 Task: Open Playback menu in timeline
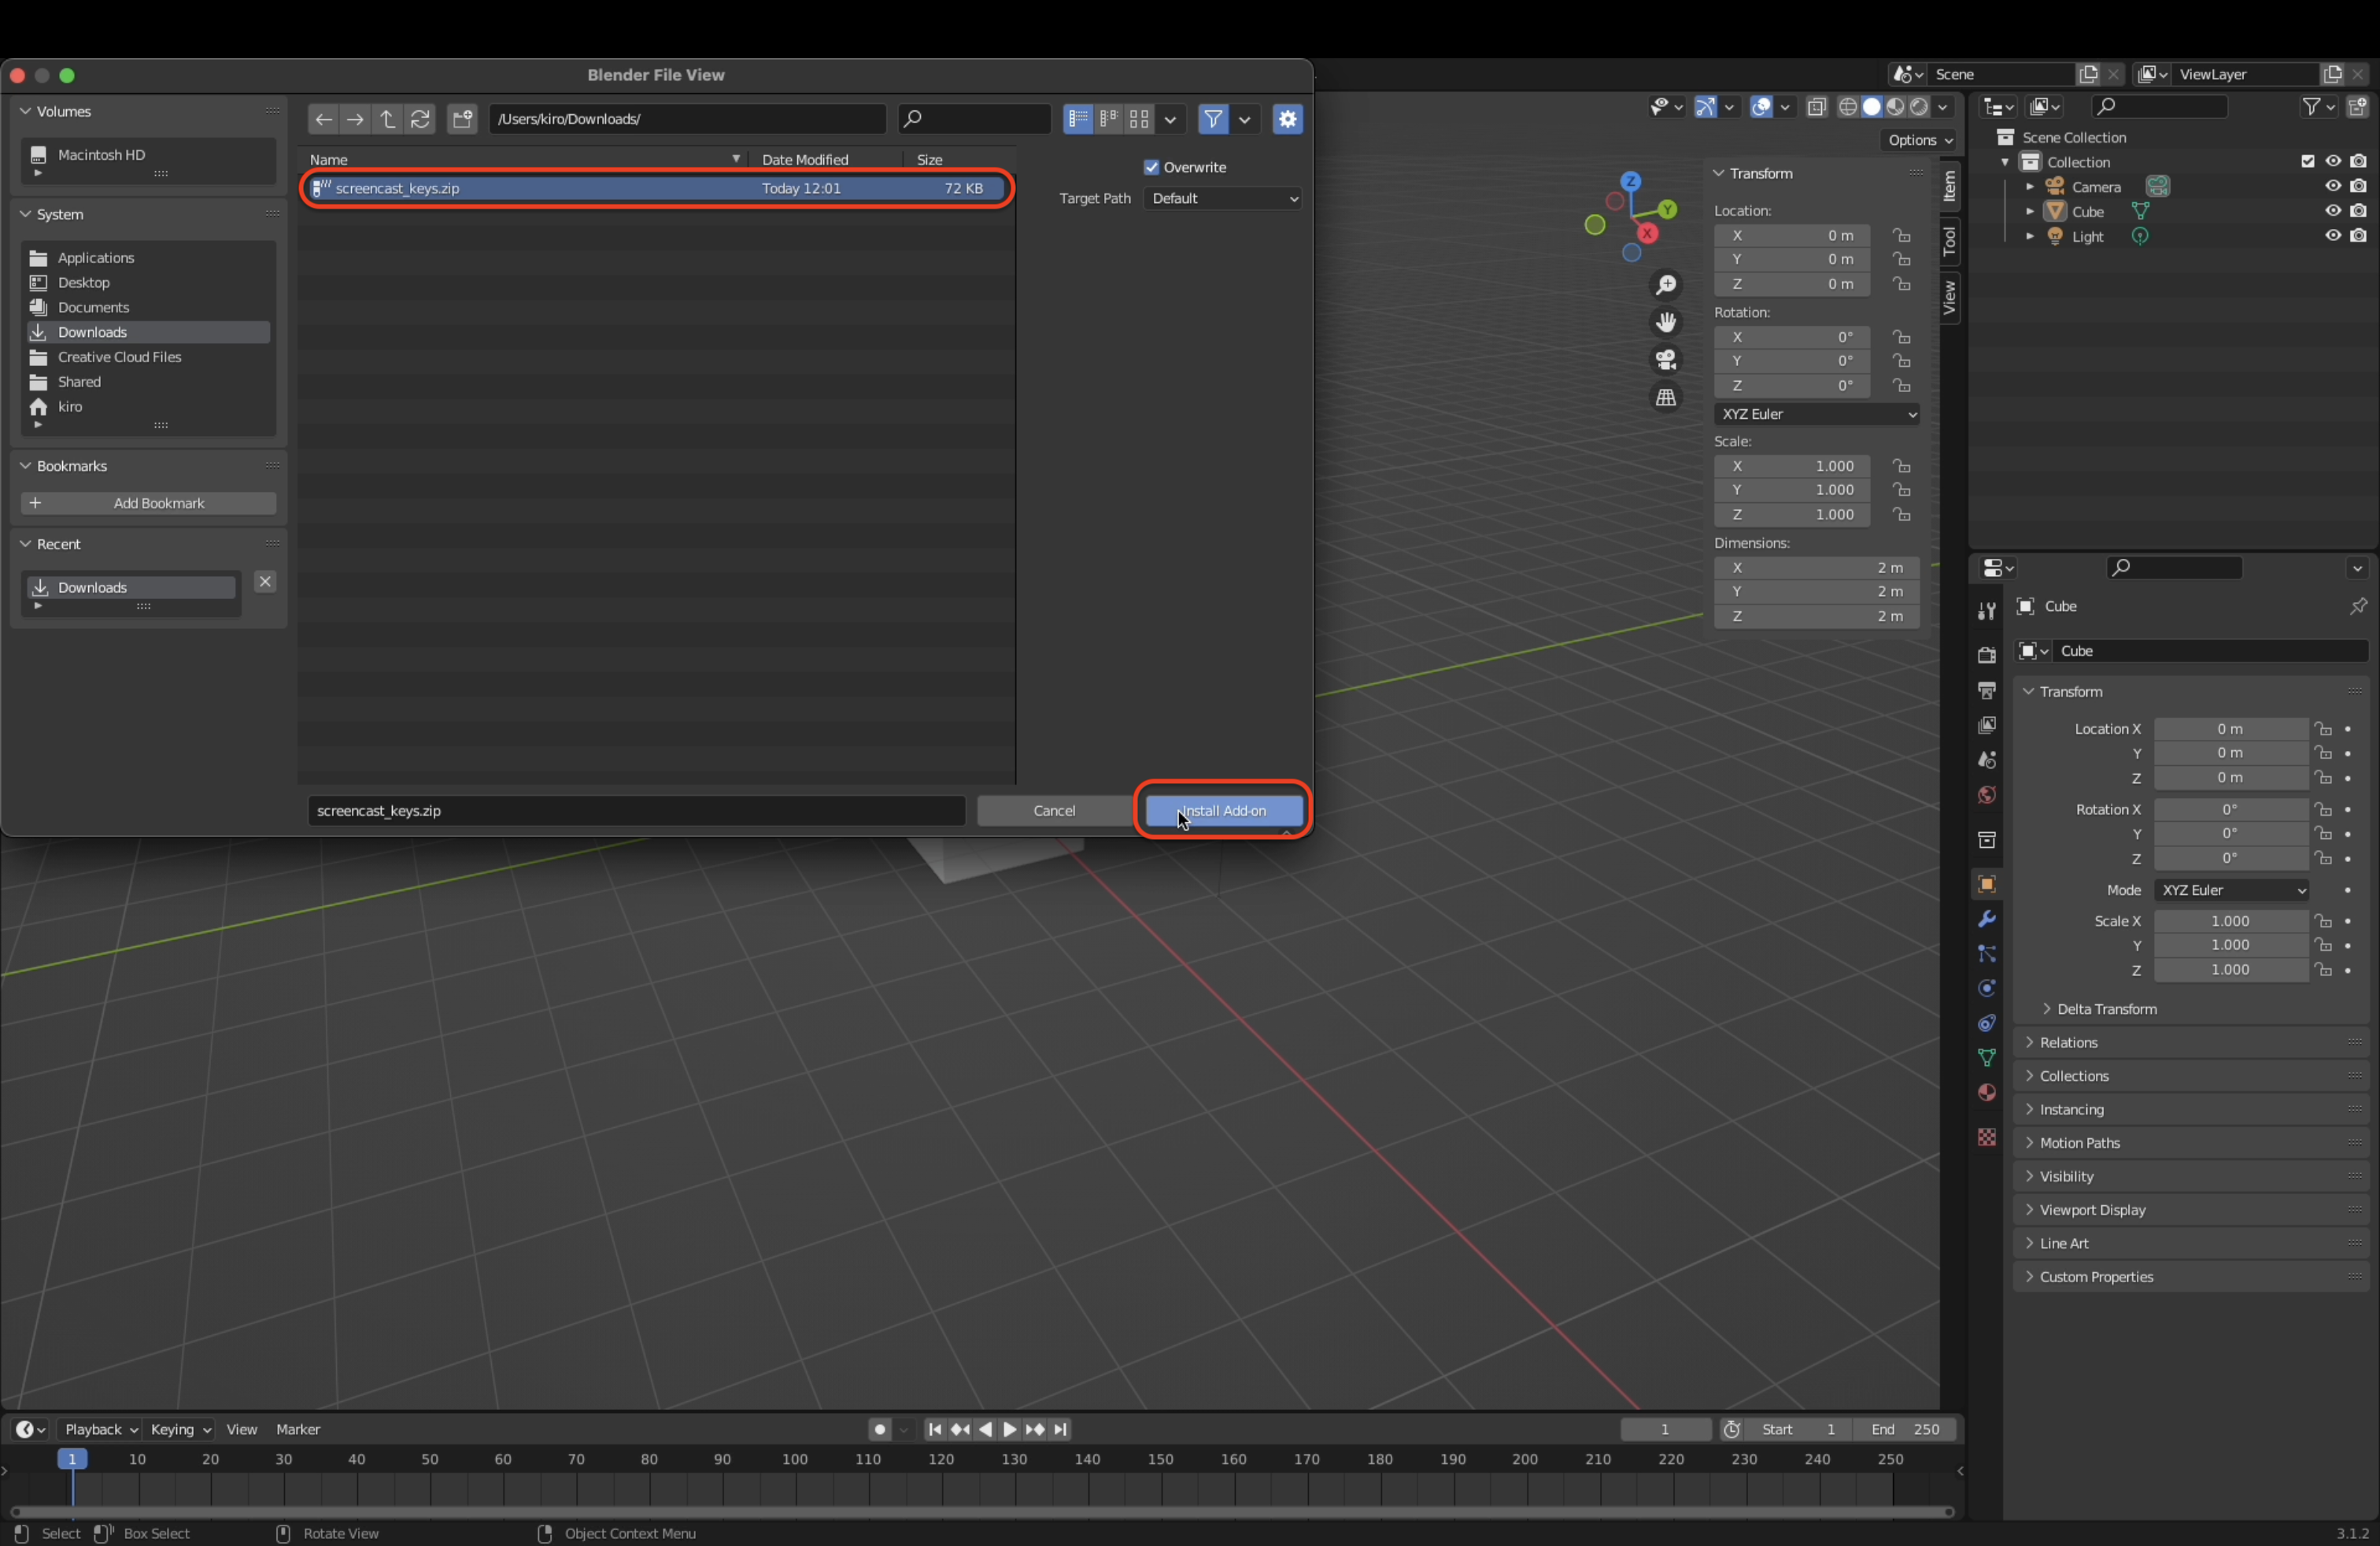[100, 1430]
